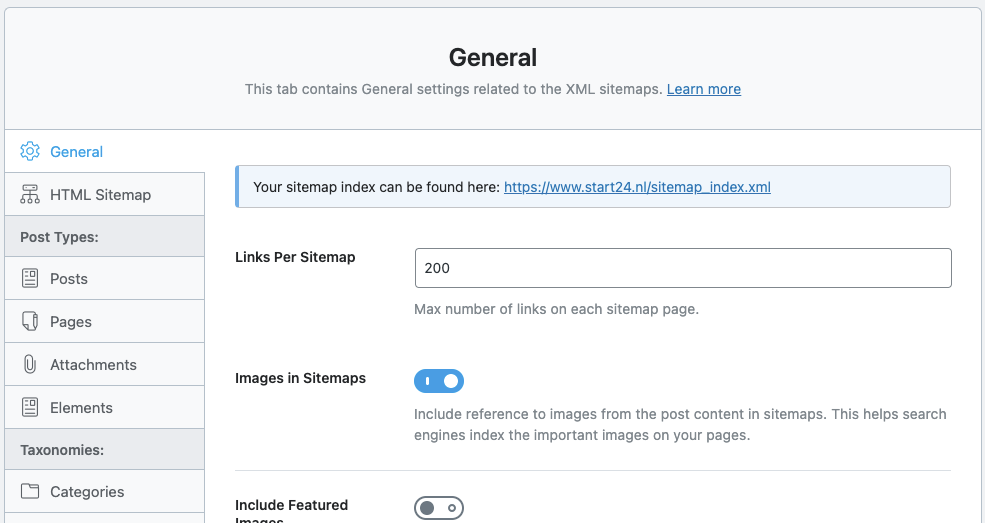
Task: Go to the Pages tab label
Action: (x=71, y=322)
